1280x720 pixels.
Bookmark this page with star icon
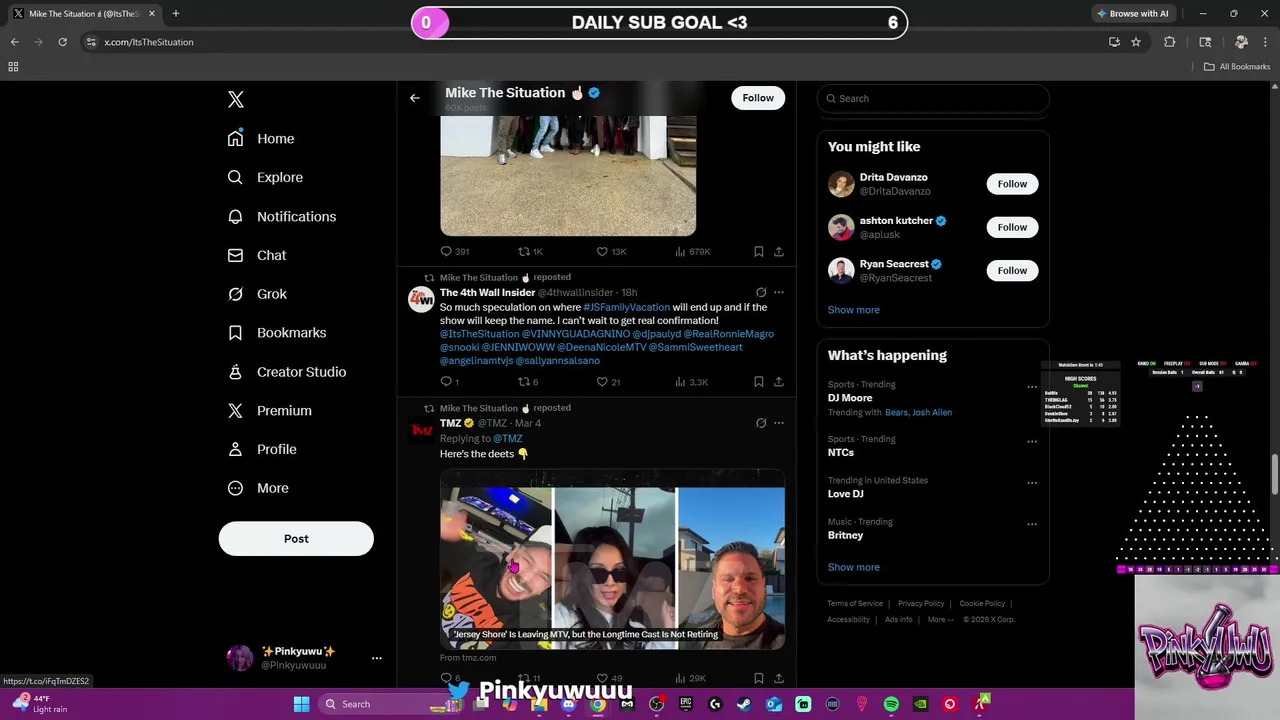pyautogui.click(x=1136, y=42)
